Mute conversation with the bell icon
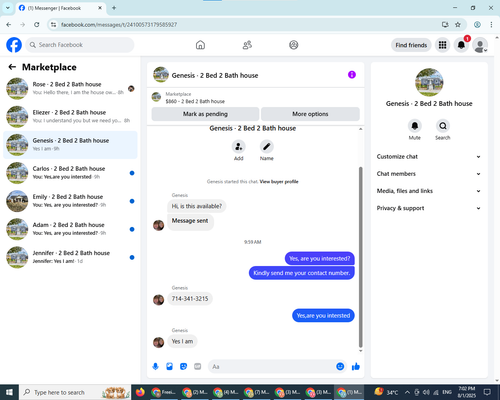Viewport: 500px width, 400px height. 415,126
